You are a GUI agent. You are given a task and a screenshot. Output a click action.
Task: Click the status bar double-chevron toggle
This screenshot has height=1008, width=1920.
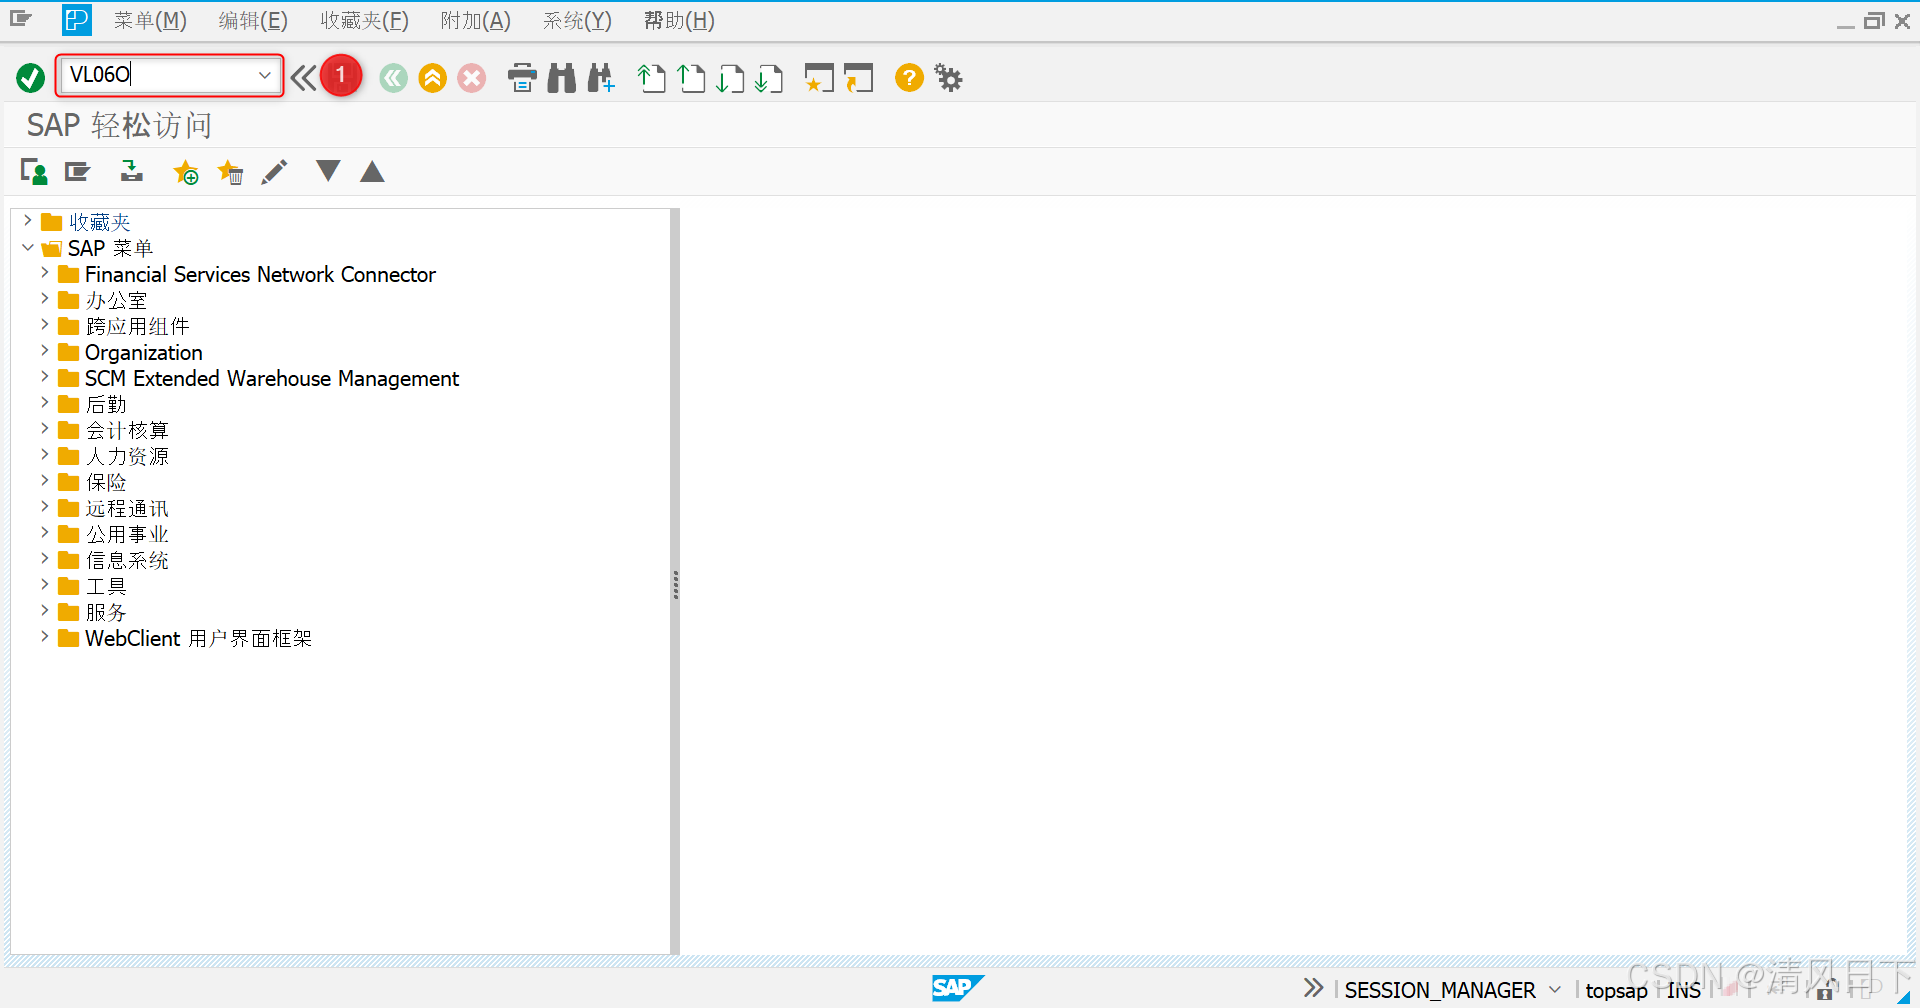click(1313, 988)
